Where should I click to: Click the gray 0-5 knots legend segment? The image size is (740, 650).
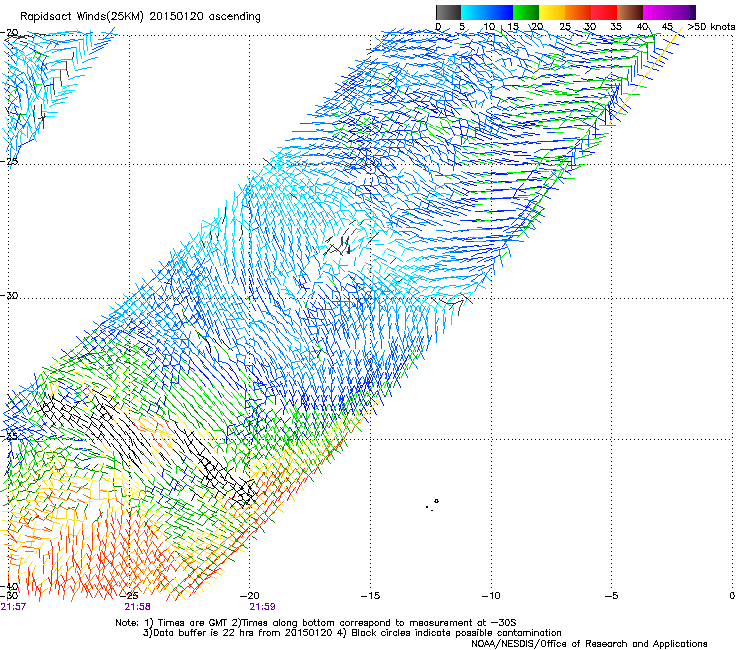click(448, 12)
